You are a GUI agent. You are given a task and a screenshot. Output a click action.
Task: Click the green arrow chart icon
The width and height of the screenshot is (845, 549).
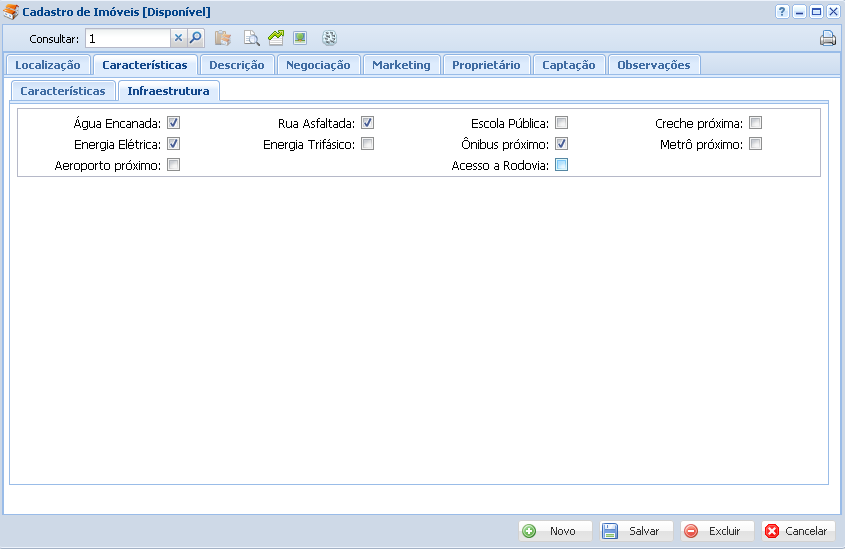click(x=276, y=38)
